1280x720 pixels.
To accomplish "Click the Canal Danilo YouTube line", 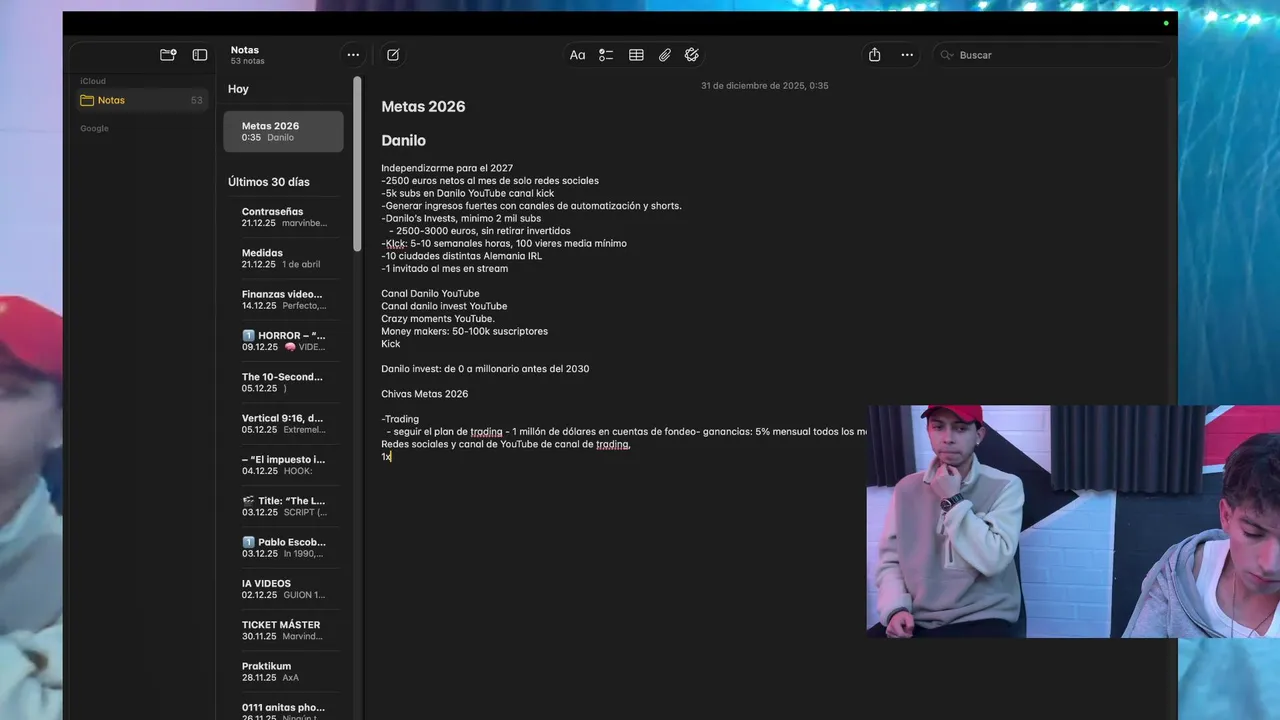I will point(430,294).
